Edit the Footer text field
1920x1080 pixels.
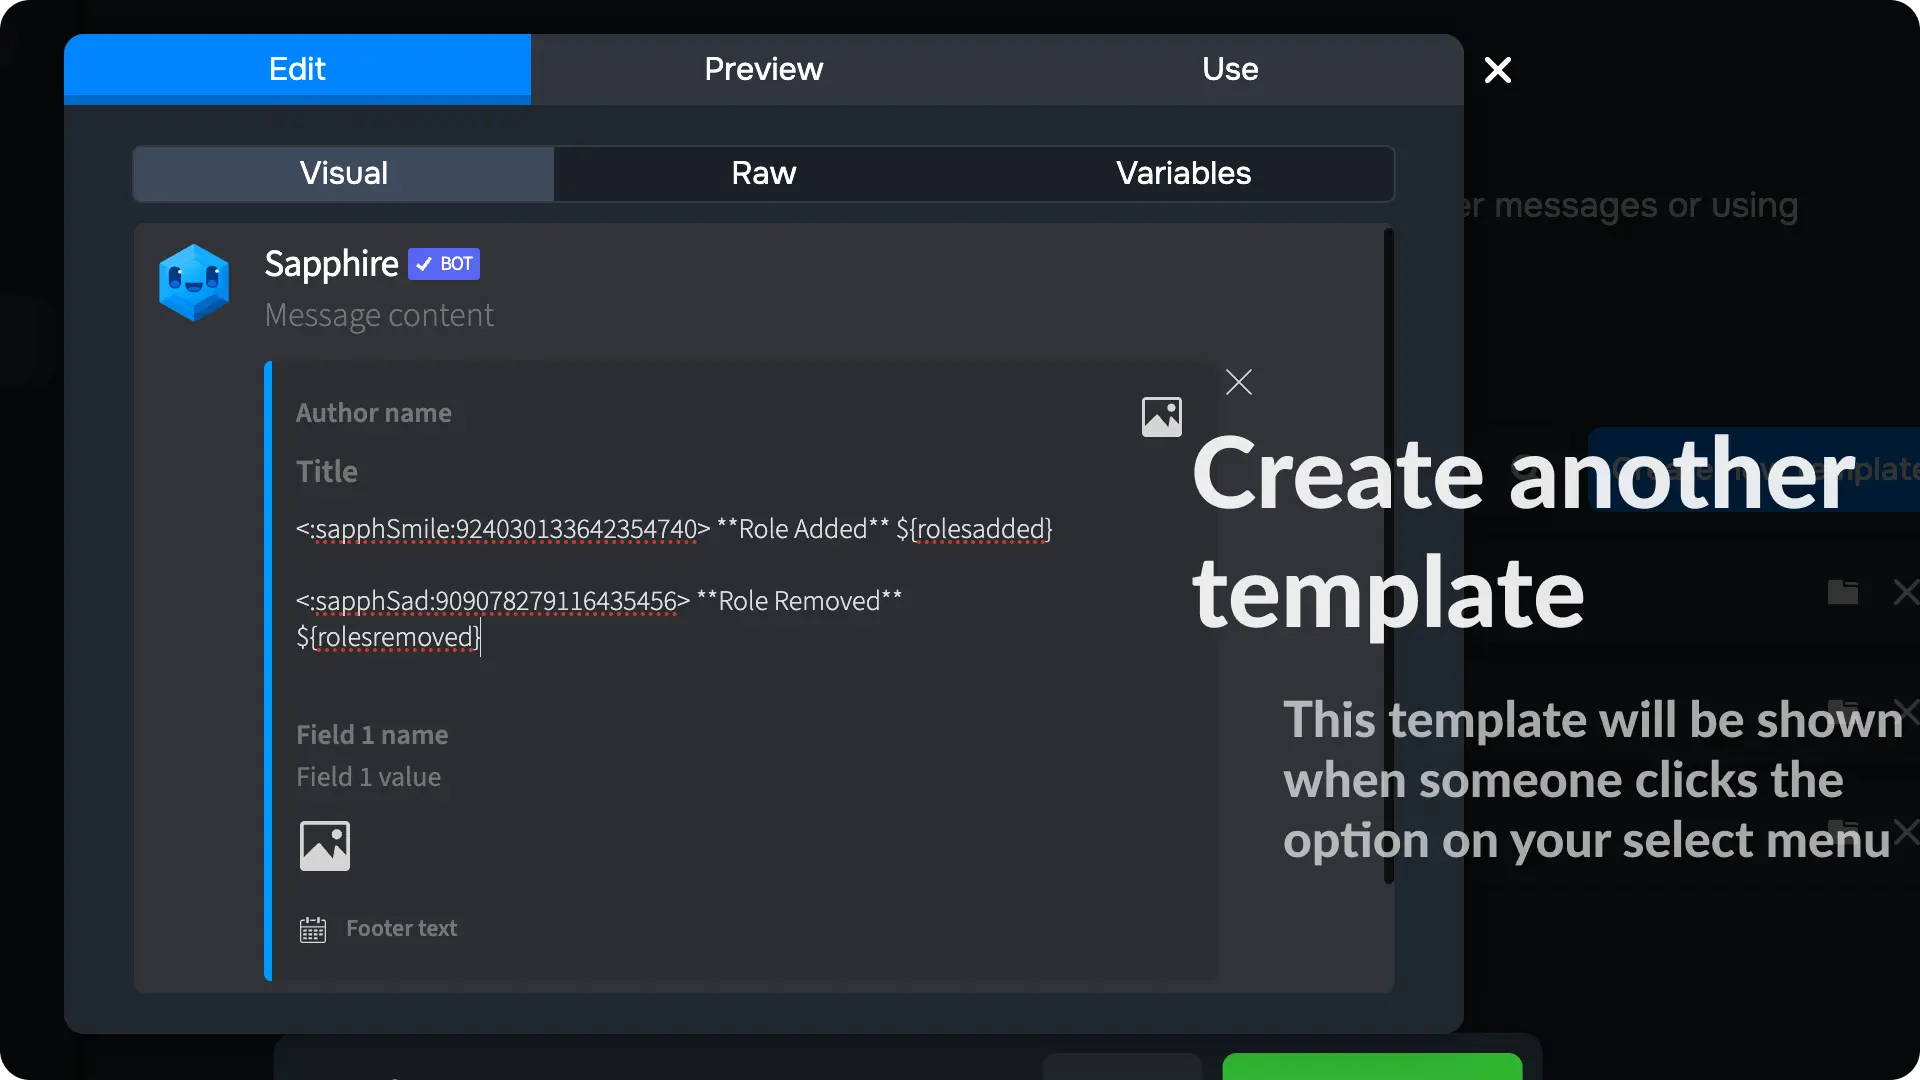tap(401, 928)
